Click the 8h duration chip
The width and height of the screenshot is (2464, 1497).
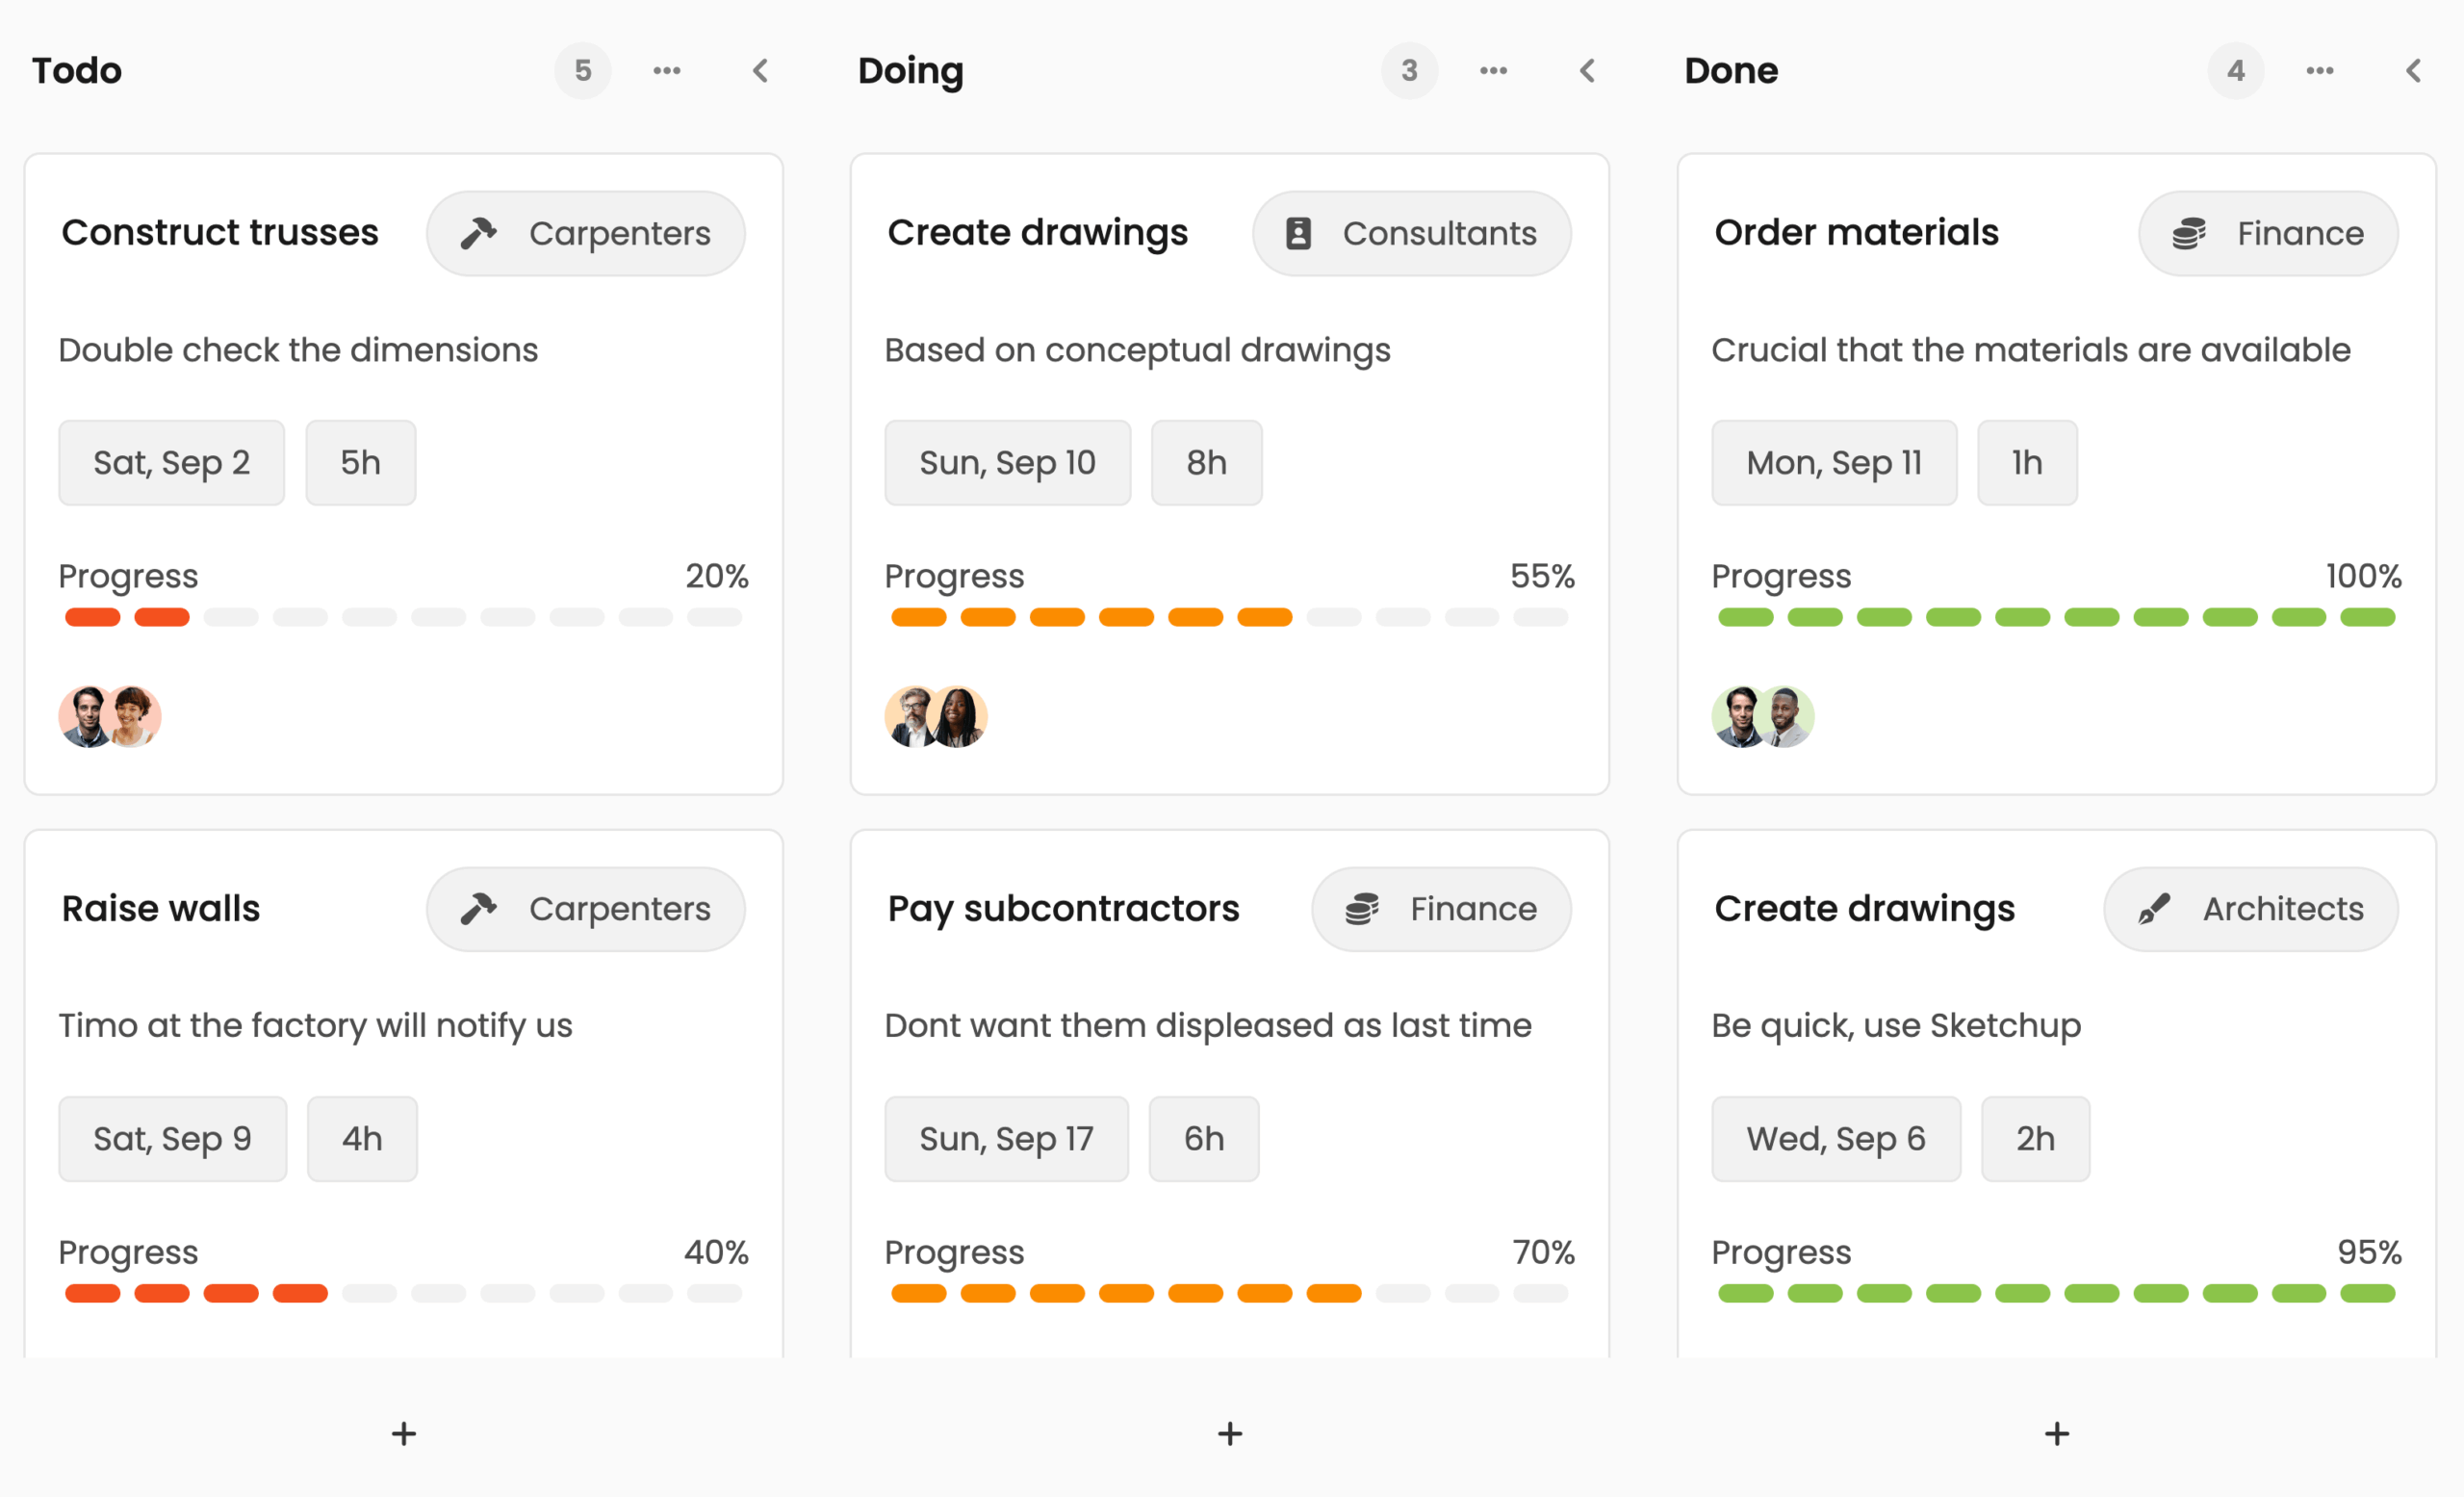pos(1206,462)
